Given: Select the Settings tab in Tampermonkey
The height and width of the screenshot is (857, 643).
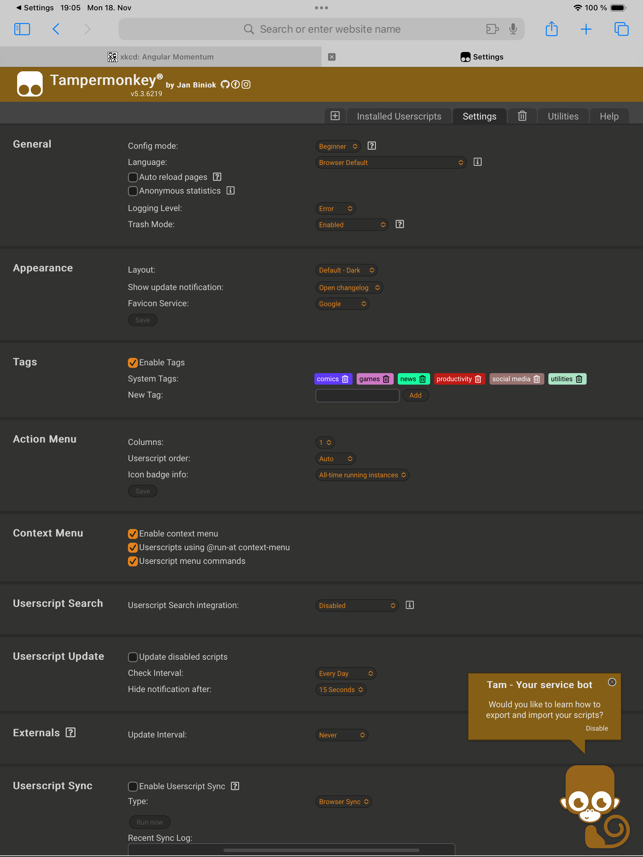Looking at the screenshot, I should [480, 116].
